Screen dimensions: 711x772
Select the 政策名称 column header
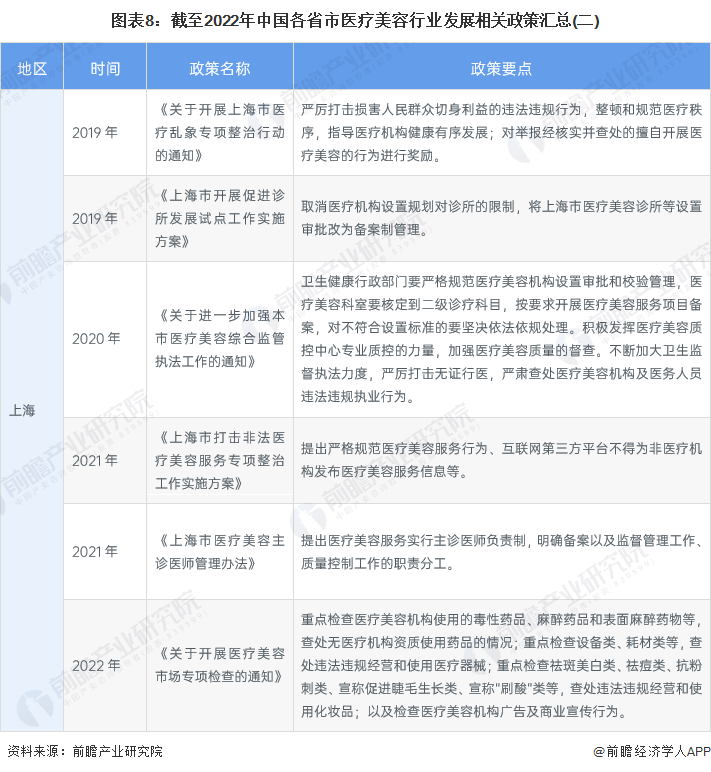tap(220, 69)
